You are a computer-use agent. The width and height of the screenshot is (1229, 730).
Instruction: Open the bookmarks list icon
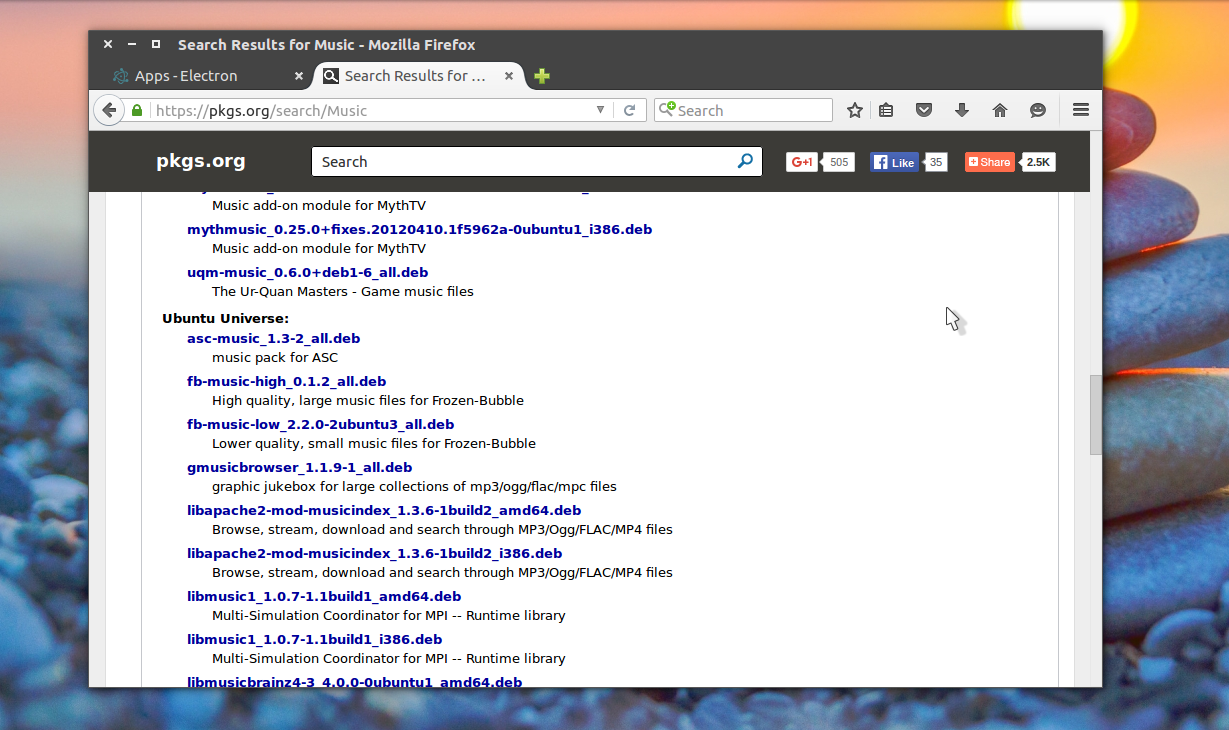tap(886, 110)
